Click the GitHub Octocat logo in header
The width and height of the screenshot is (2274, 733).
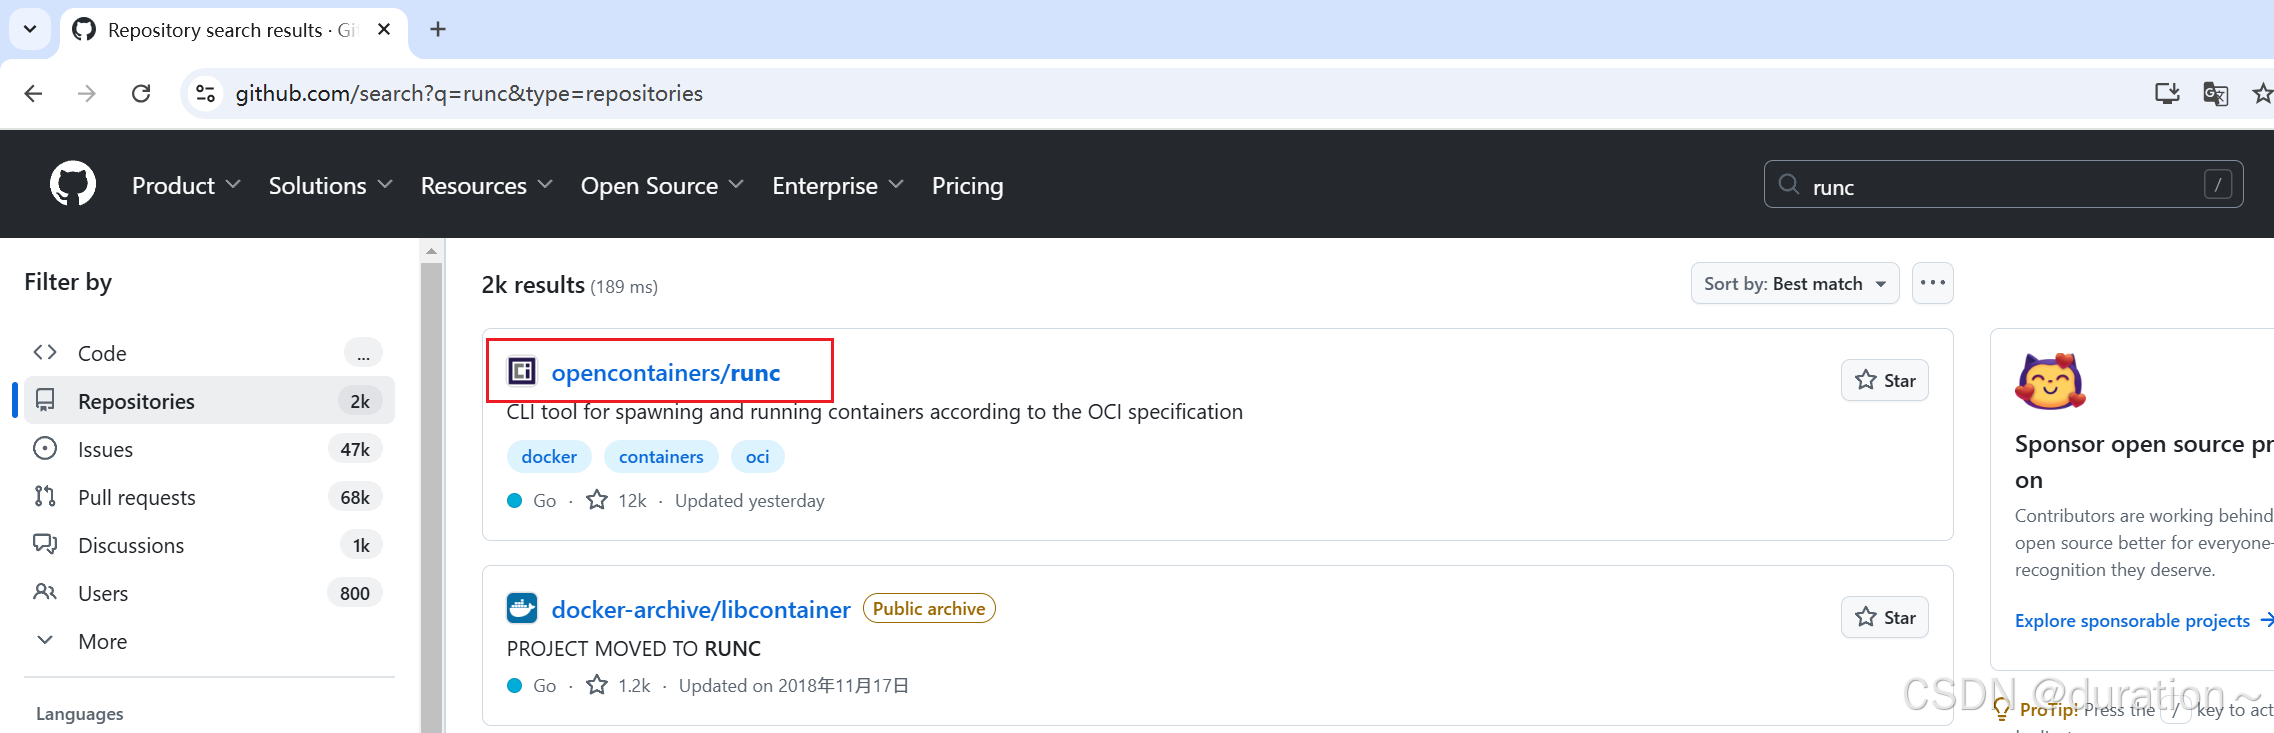73,184
